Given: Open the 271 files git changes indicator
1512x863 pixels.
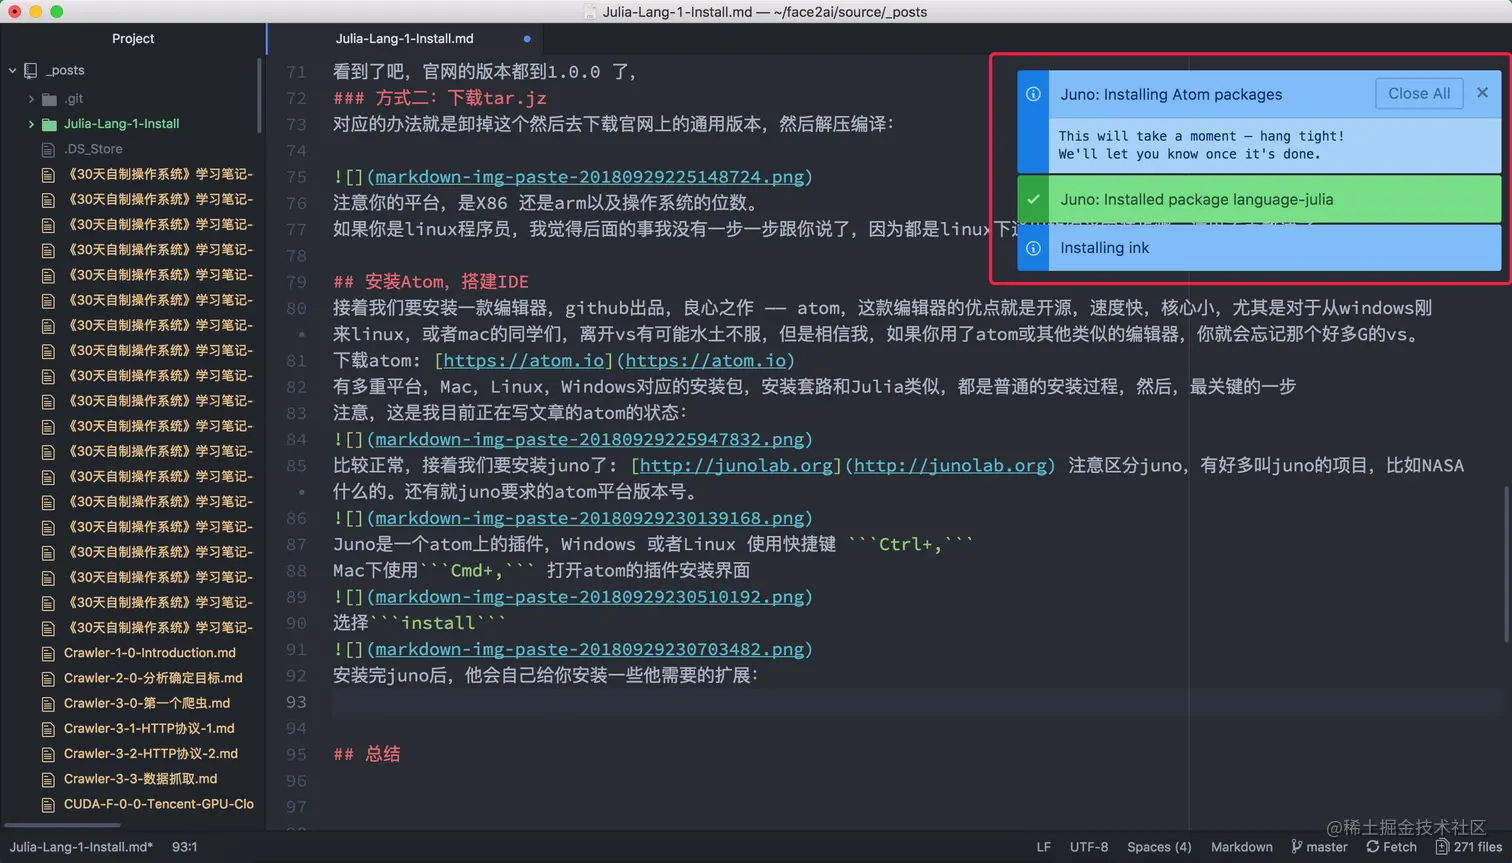Looking at the screenshot, I should [x=1468, y=847].
